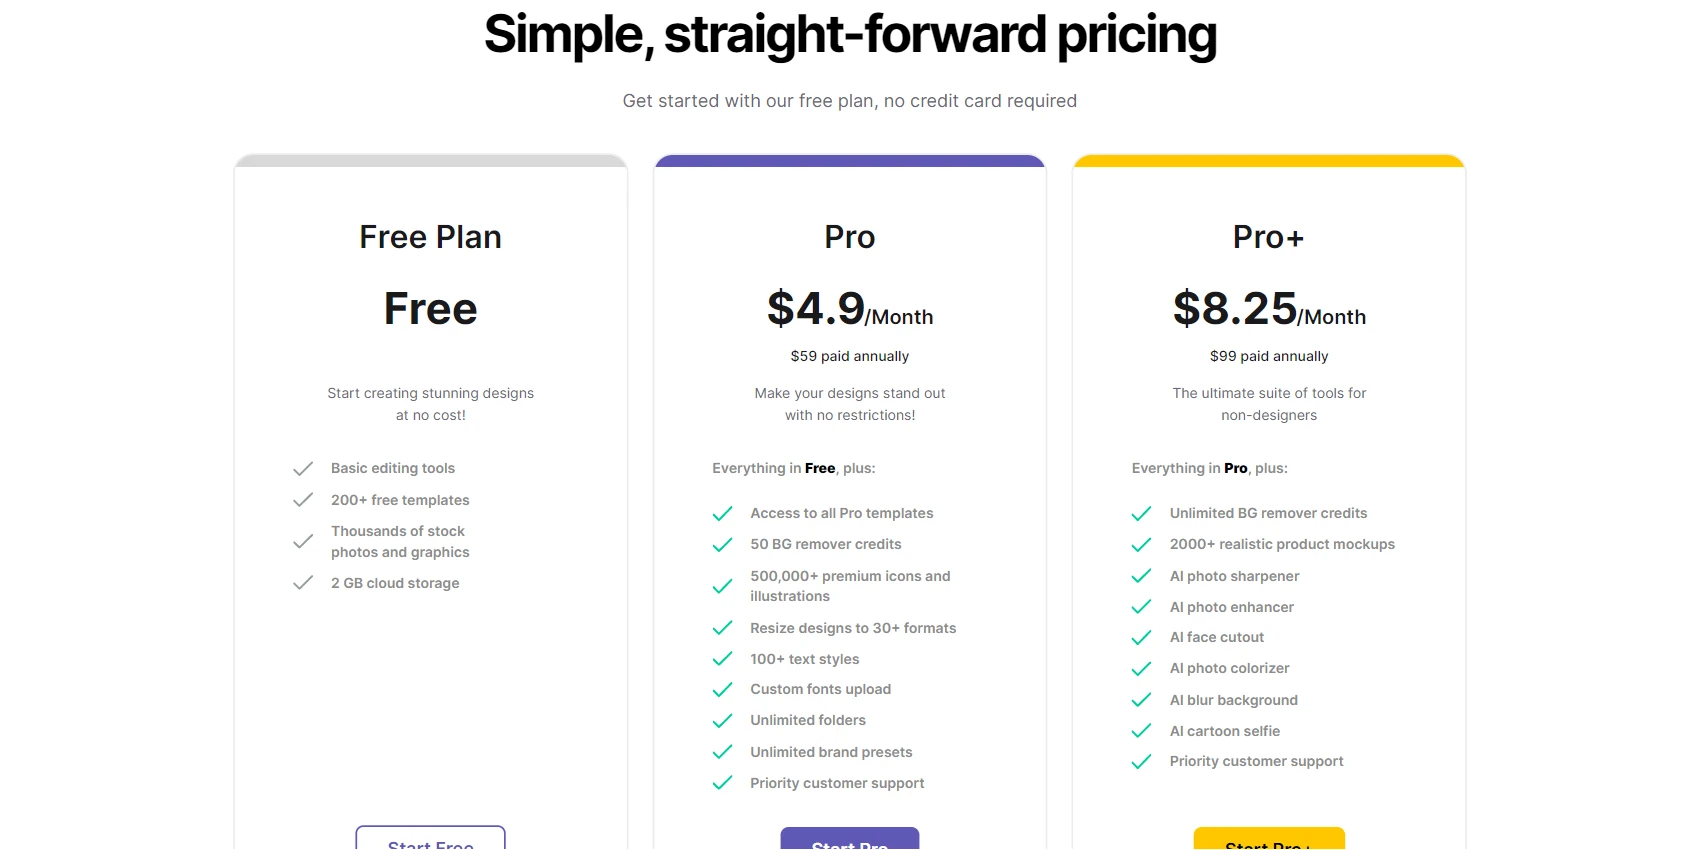Click the checkmark next to 200+ free templates
Image resolution: width=1700 pixels, height=850 pixels.
tap(303, 500)
